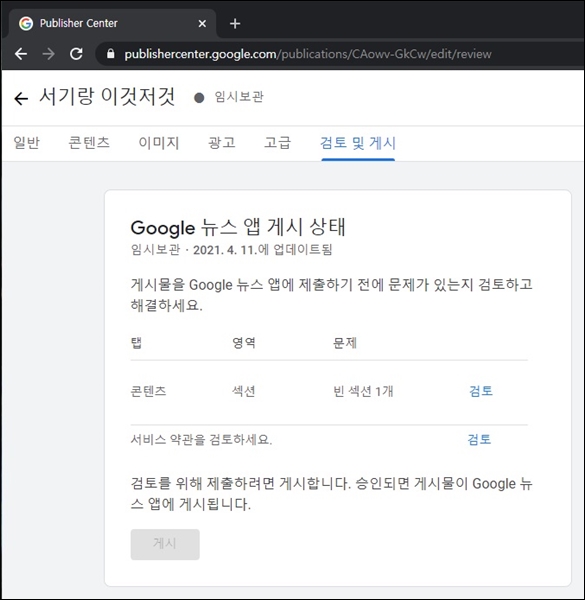Click the browser back arrow
The image size is (585, 600).
coord(21,54)
